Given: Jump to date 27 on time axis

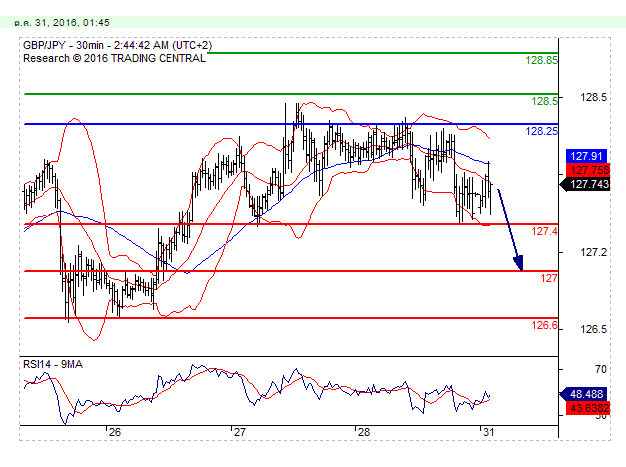Looking at the screenshot, I should tap(239, 431).
